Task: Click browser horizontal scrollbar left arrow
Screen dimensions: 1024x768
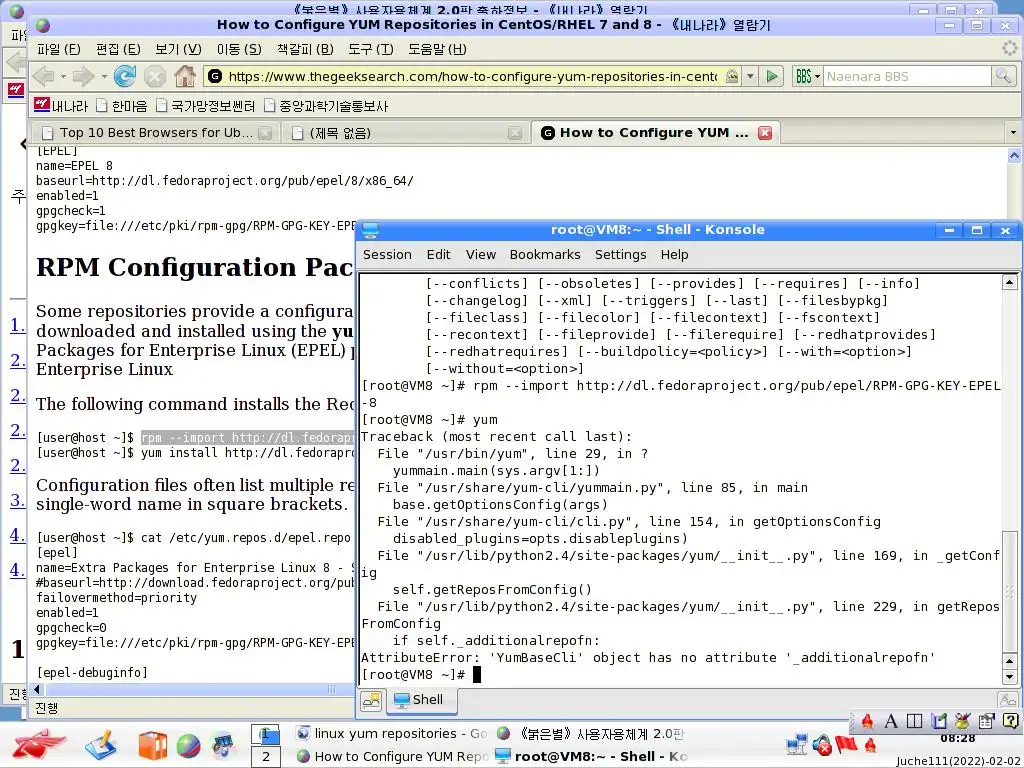Action: tap(37, 689)
